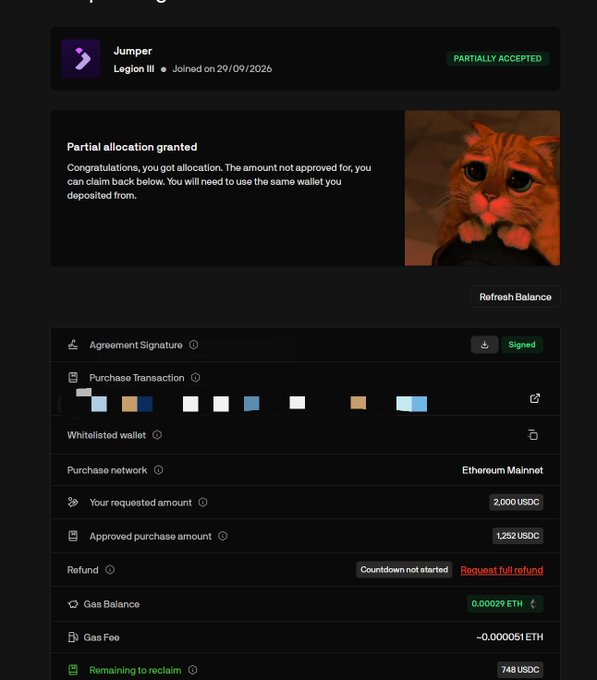The width and height of the screenshot is (597, 680).
Task: Click the Refresh Balance button
Action: coord(515,297)
